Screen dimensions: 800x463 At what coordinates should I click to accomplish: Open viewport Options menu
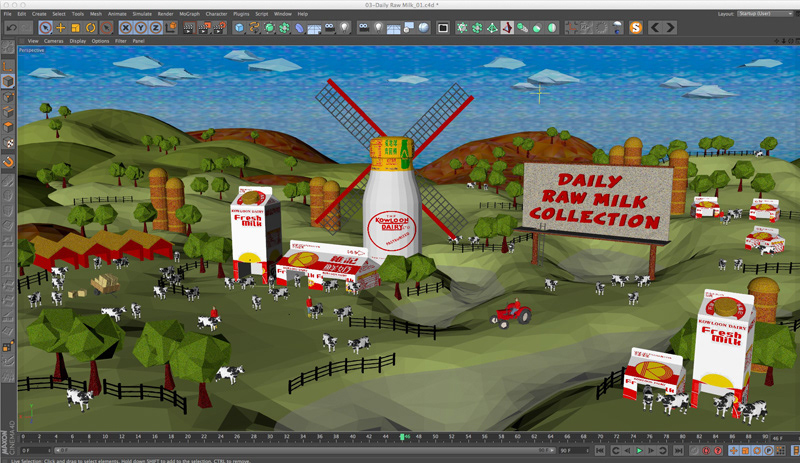point(101,41)
